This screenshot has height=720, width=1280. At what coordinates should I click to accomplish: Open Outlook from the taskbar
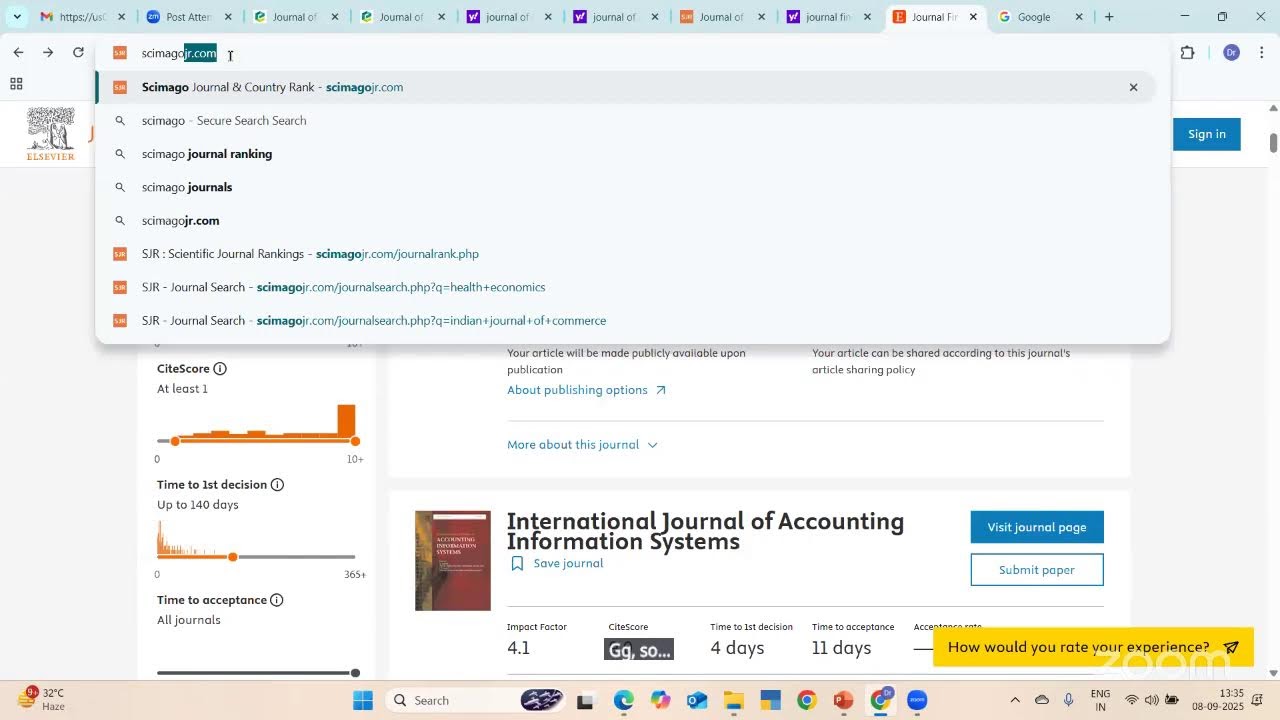click(x=697, y=700)
